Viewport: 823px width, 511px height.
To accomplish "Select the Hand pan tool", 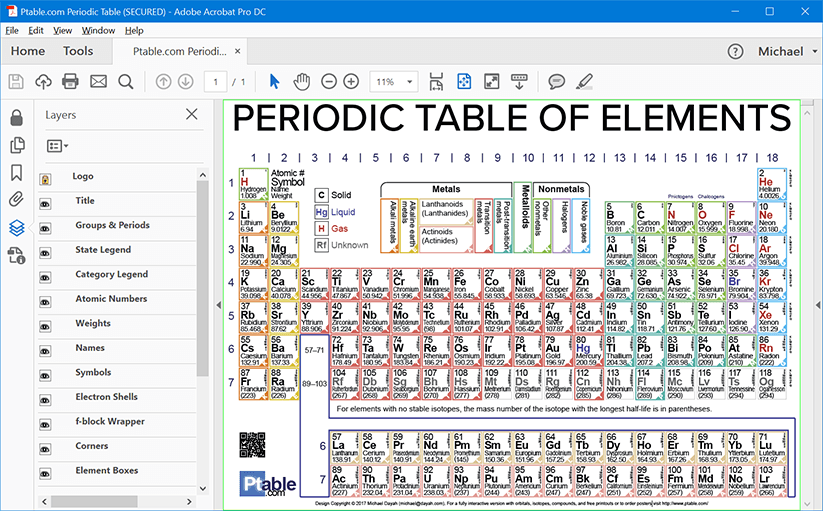I will point(302,81).
